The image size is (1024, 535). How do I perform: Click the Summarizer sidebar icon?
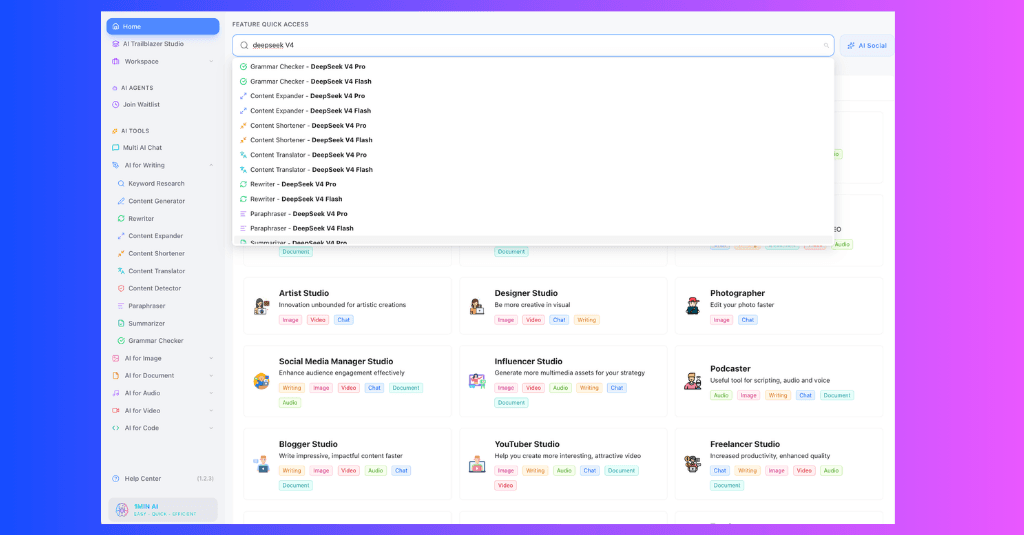(x=121, y=323)
